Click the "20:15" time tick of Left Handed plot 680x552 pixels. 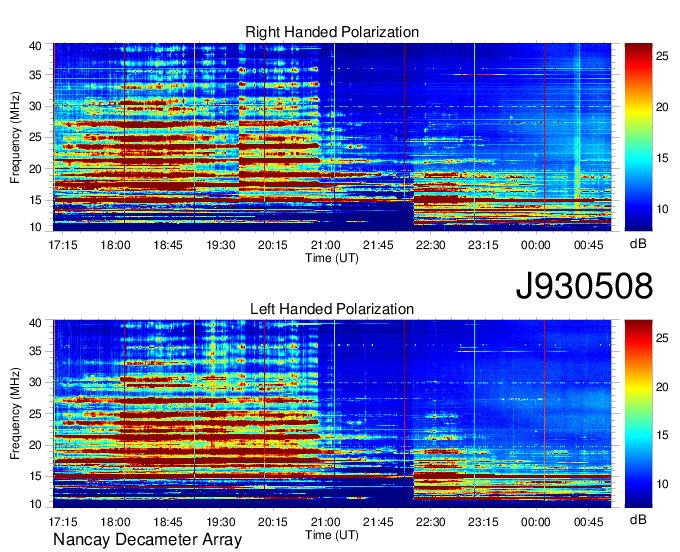coord(273,522)
